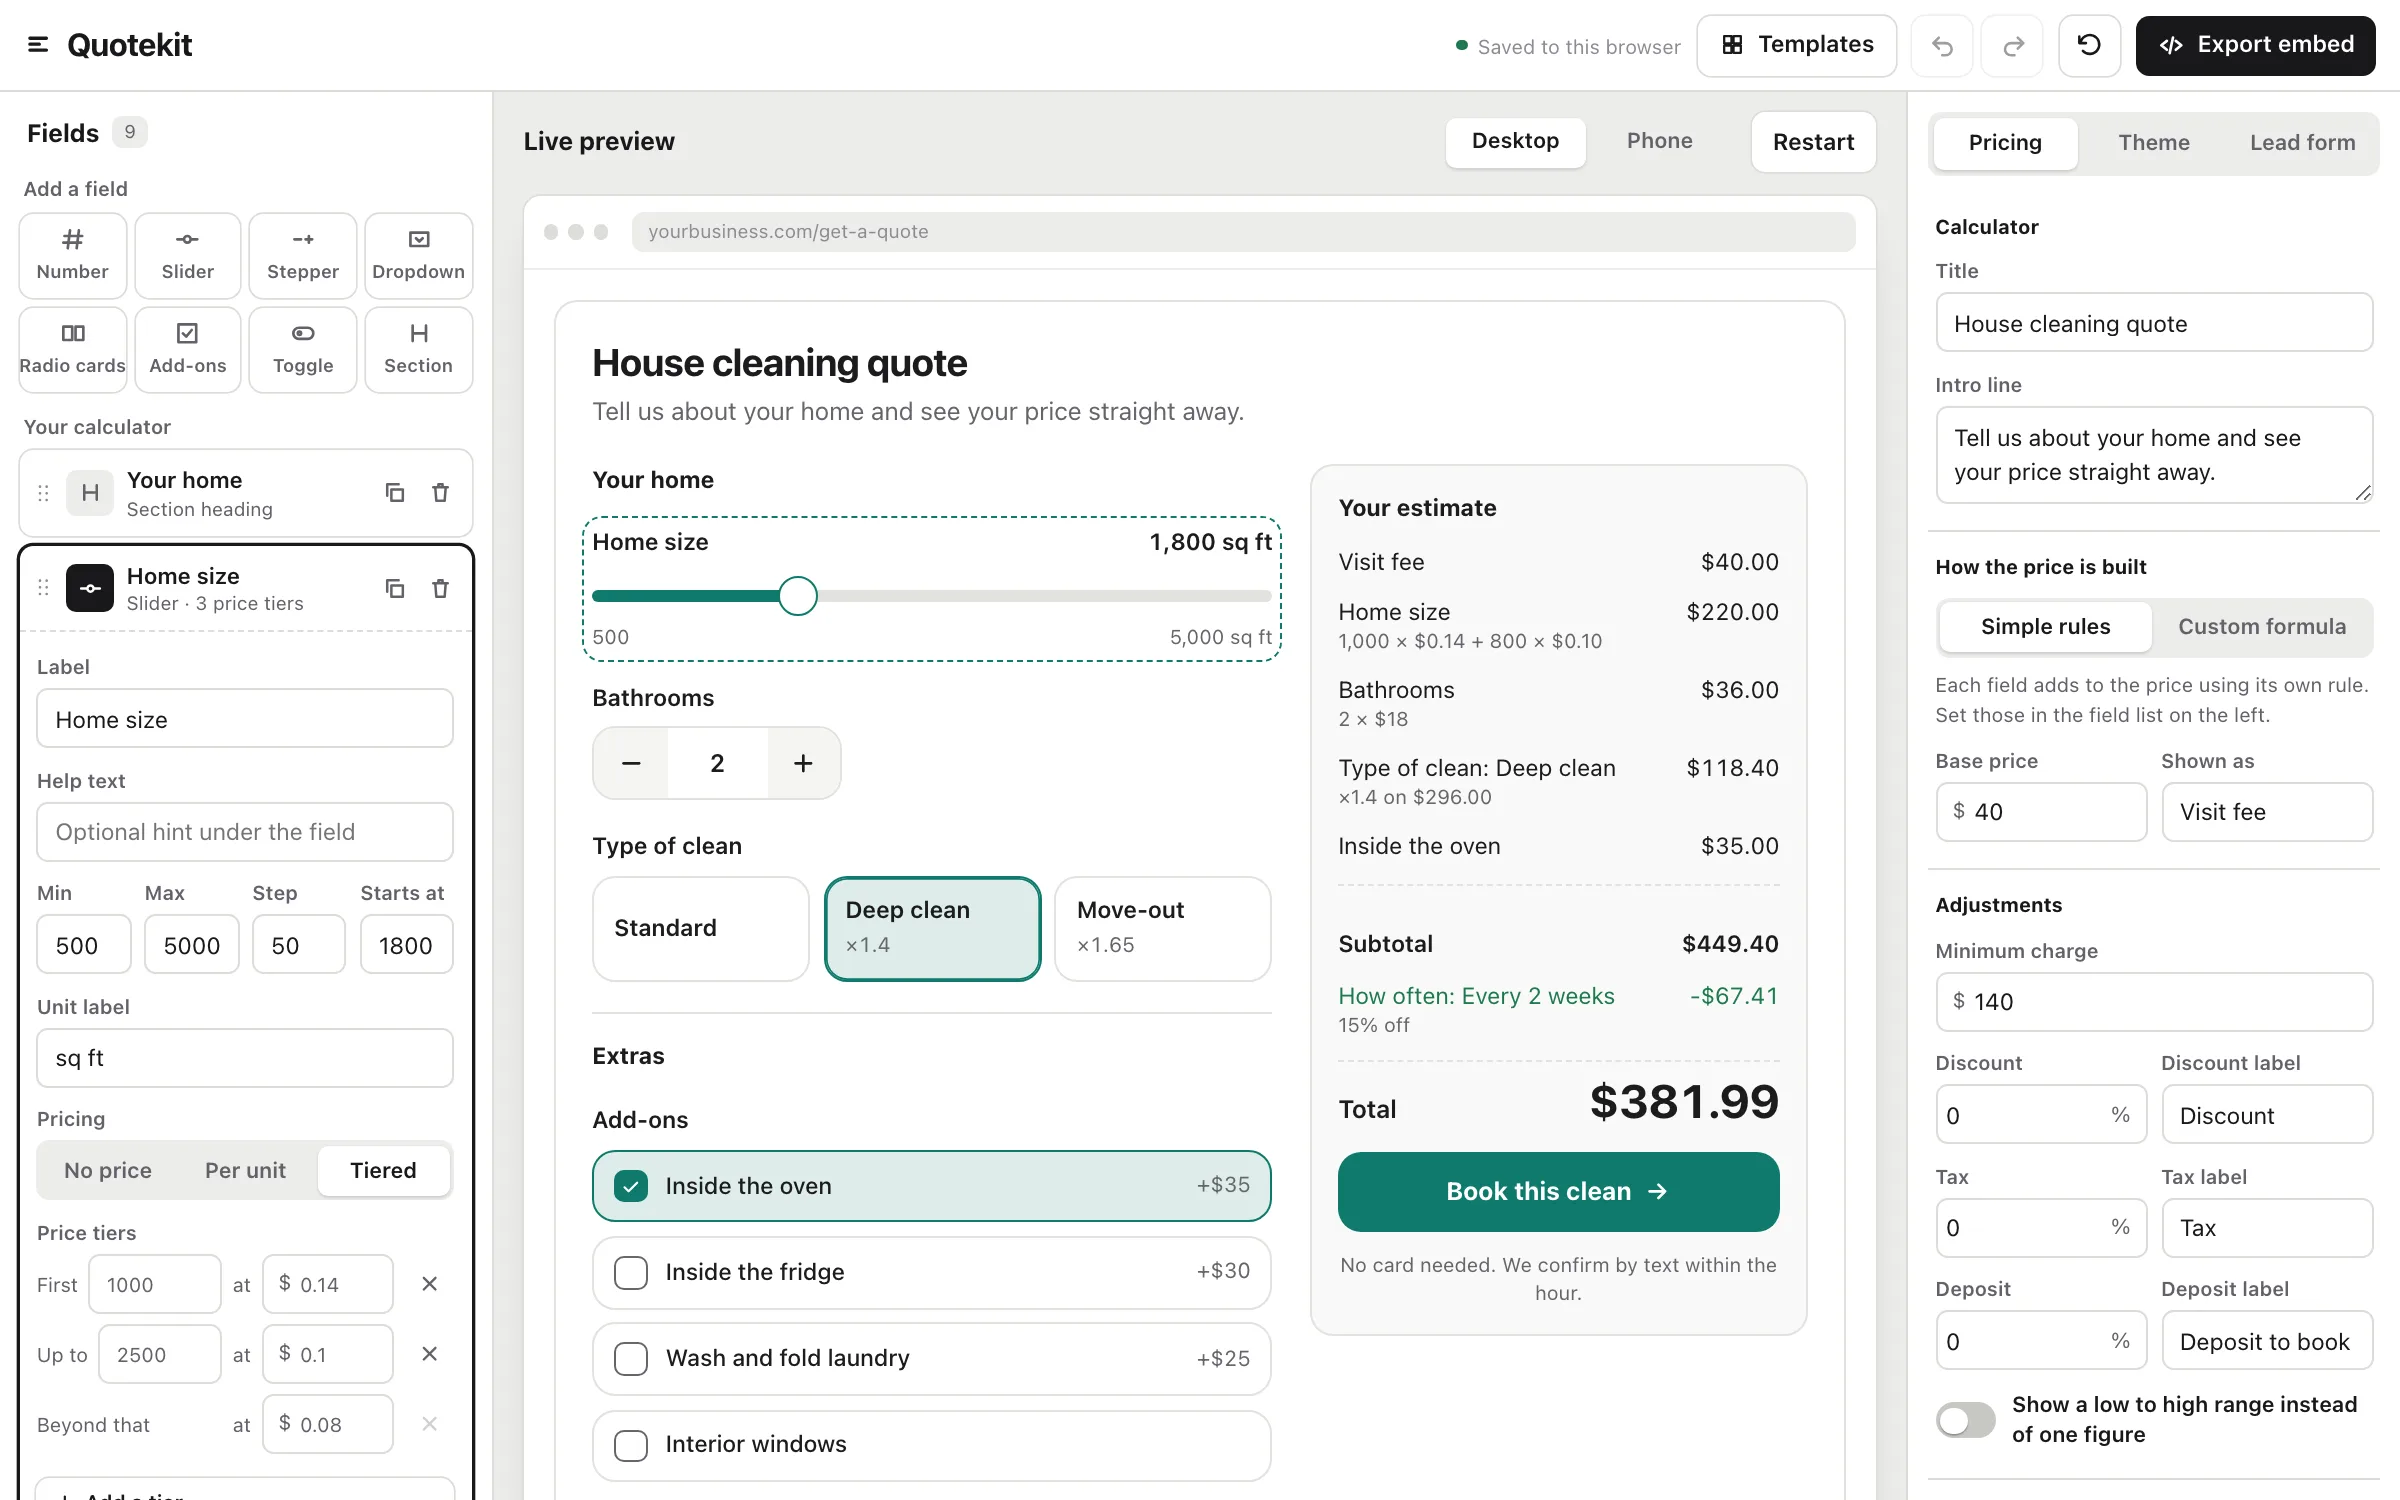Open the hamburger menu next to Quotekit

38,45
